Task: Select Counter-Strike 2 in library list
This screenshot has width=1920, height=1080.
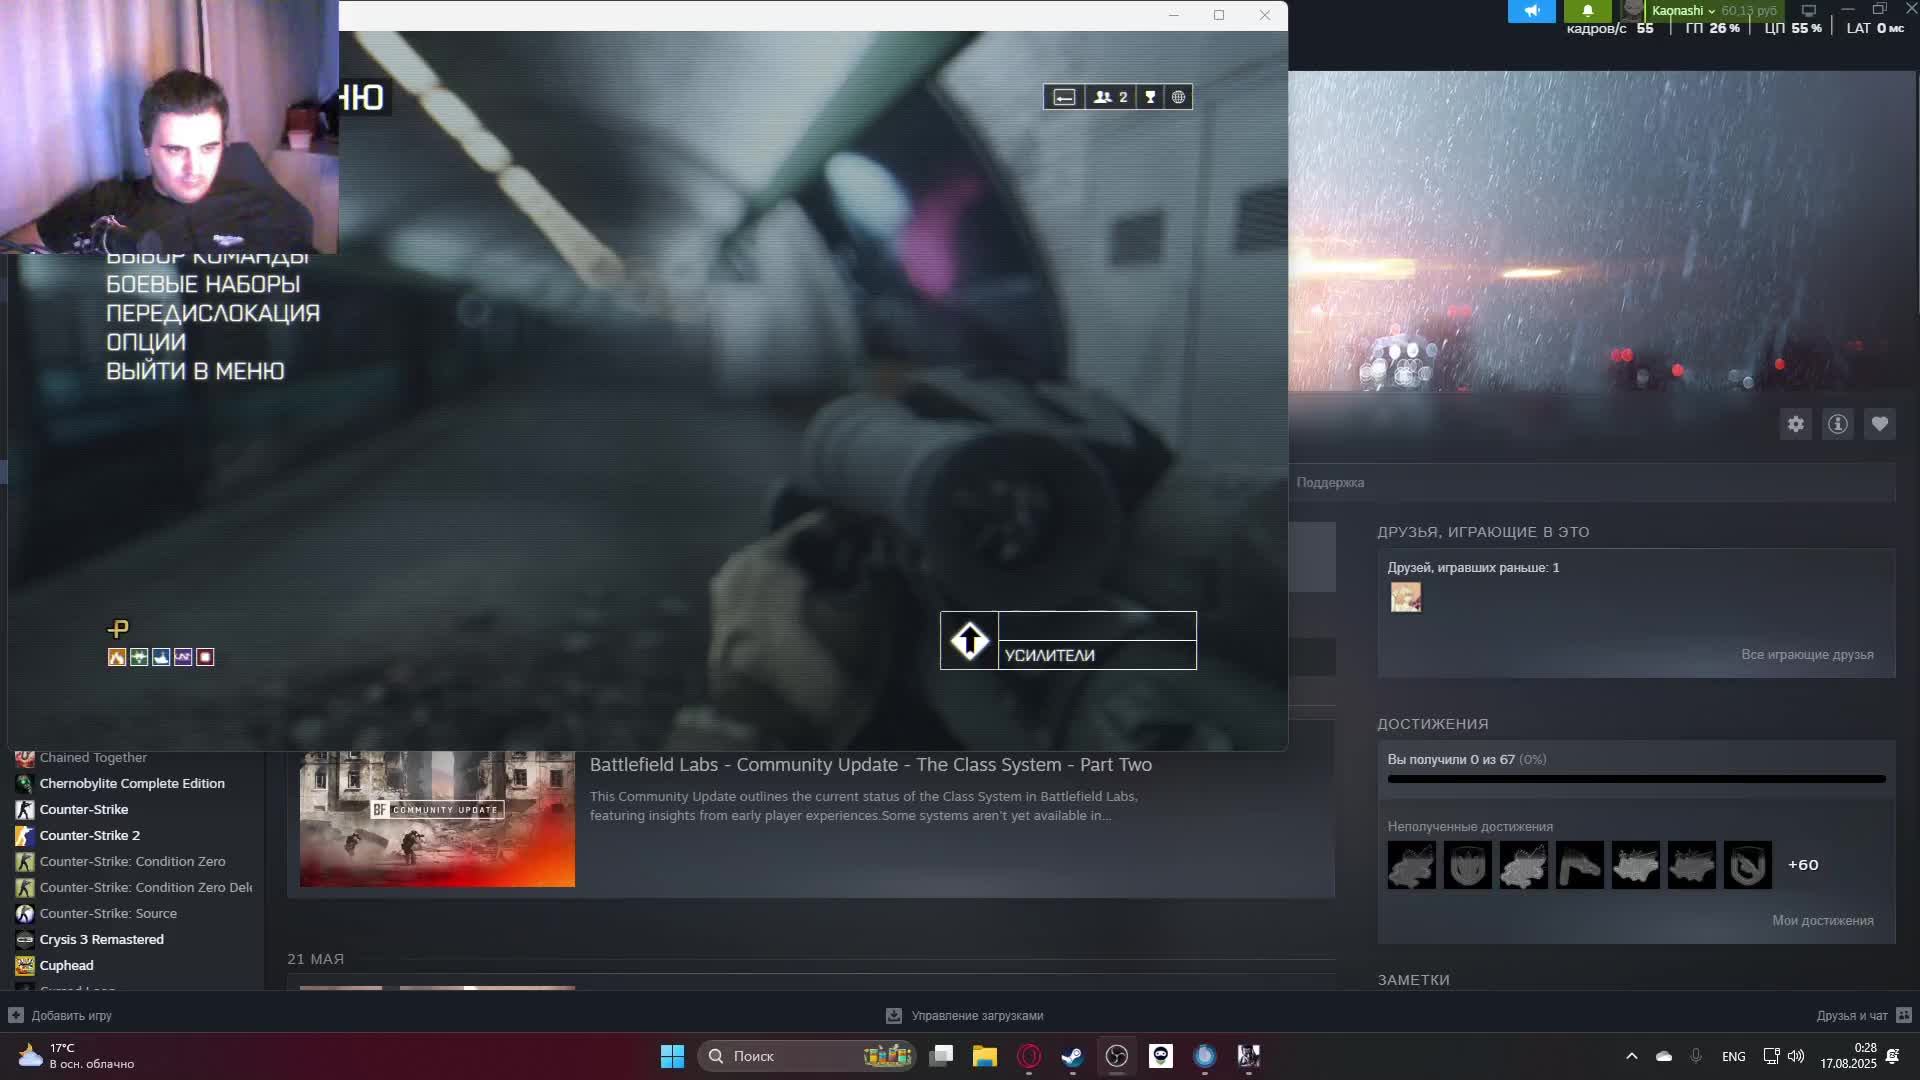Action: (x=89, y=835)
